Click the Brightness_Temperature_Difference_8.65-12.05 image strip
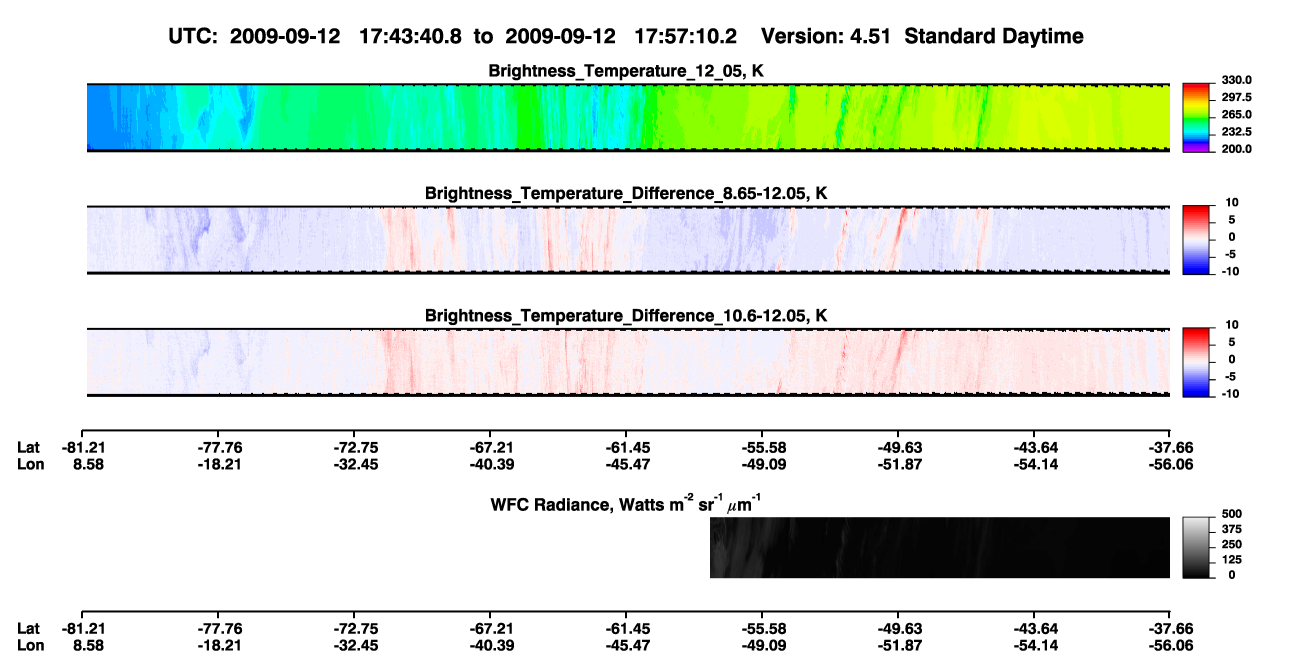Screen dimensions: 1300x667 [x=629, y=239]
